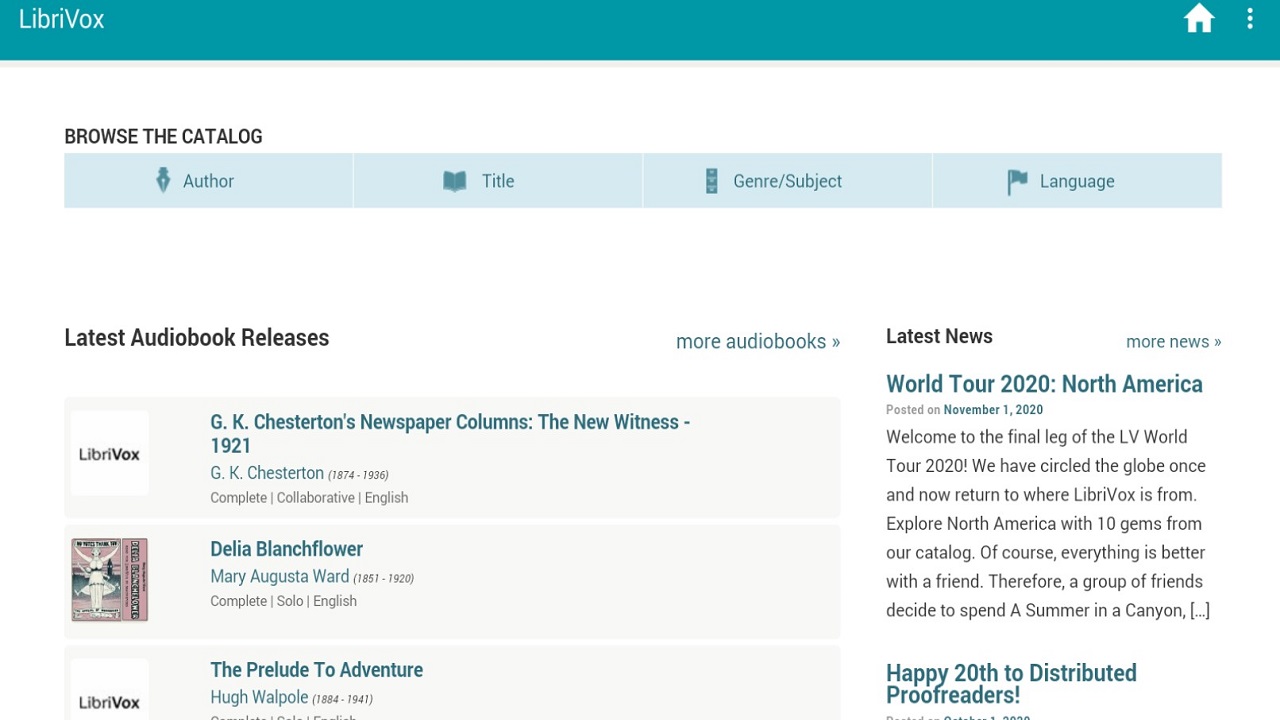Open World Tour 2020: North America article
1280x720 pixels.
click(x=1044, y=385)
